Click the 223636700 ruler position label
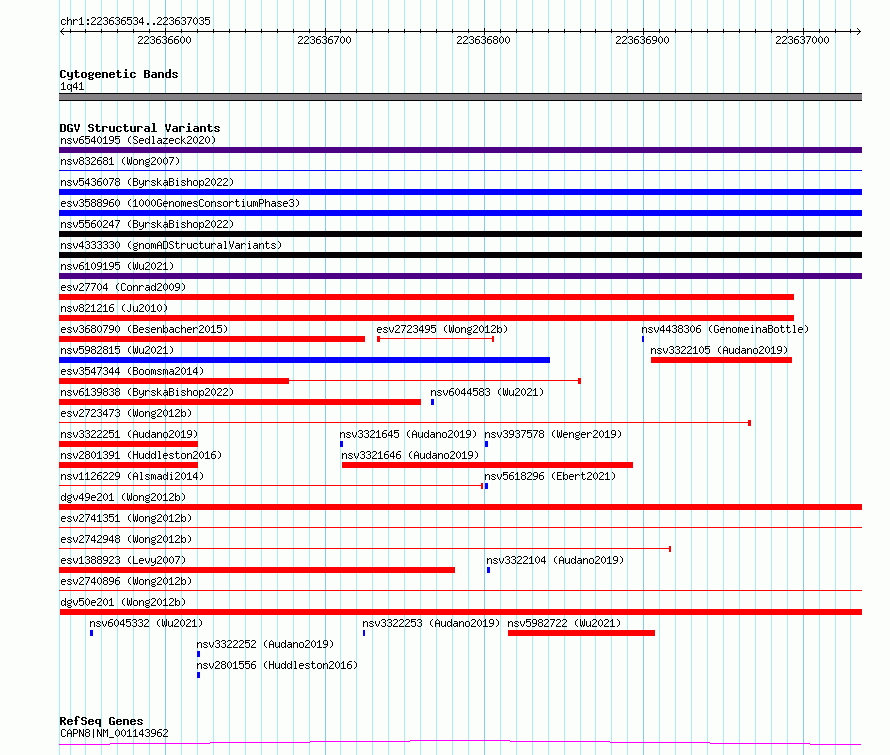890x755 pixels. coord(324,40)
